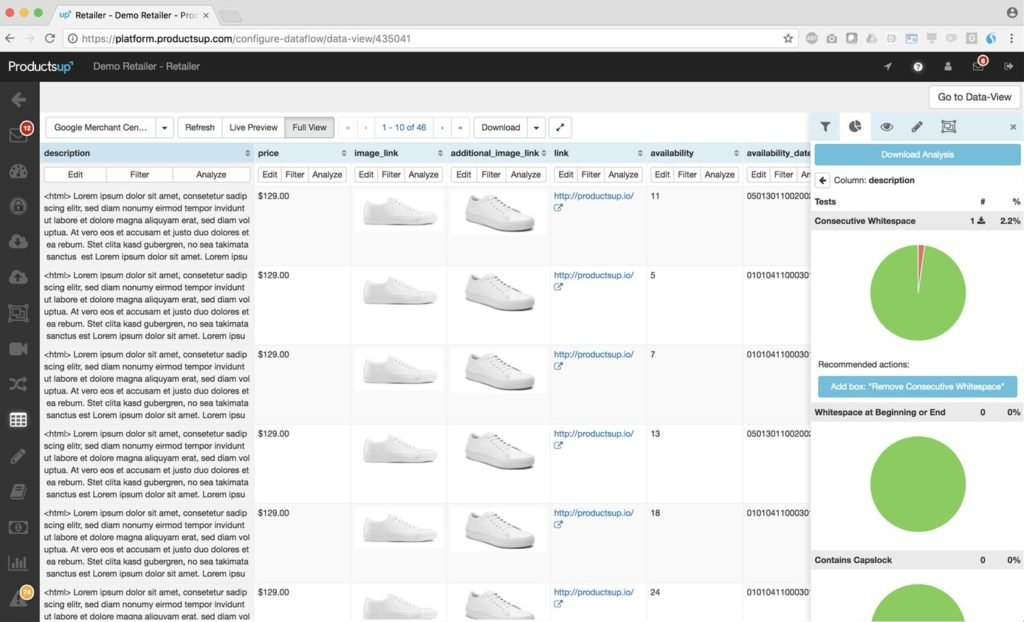Open the user profile icon
This screenshot has width=1024, height=622.
click(x=948, y=67)
